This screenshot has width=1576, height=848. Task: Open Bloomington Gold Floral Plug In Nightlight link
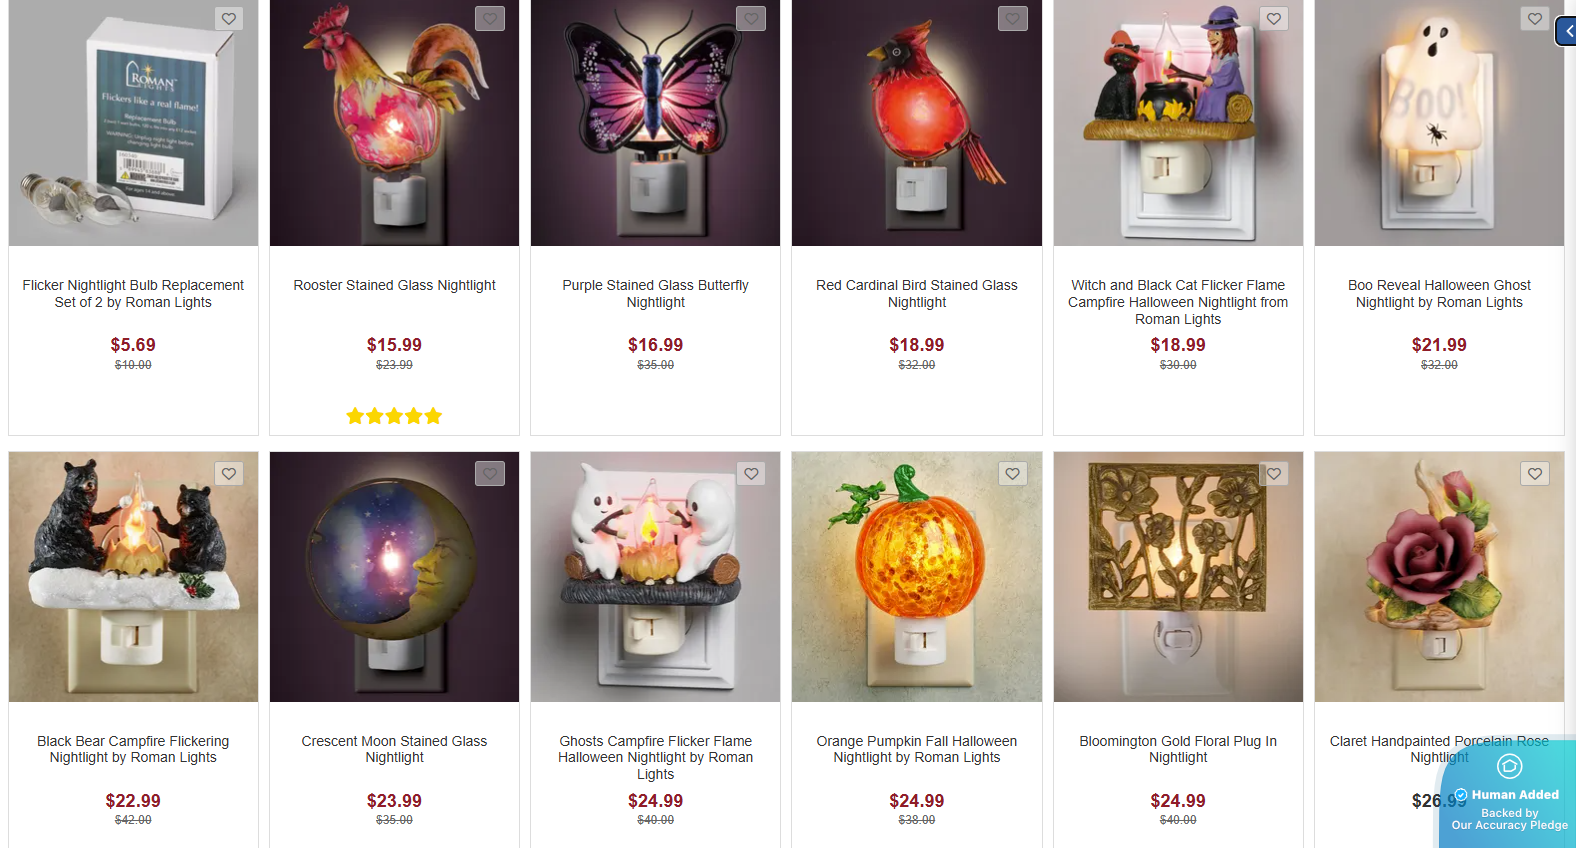tap(1178, 749)
